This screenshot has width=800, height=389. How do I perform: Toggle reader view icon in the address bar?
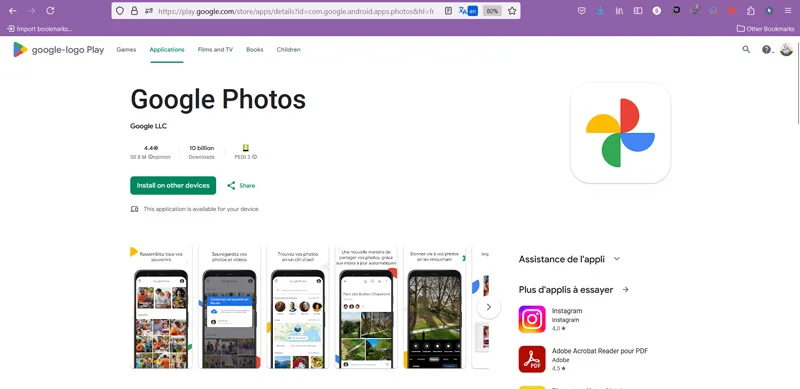448,11
